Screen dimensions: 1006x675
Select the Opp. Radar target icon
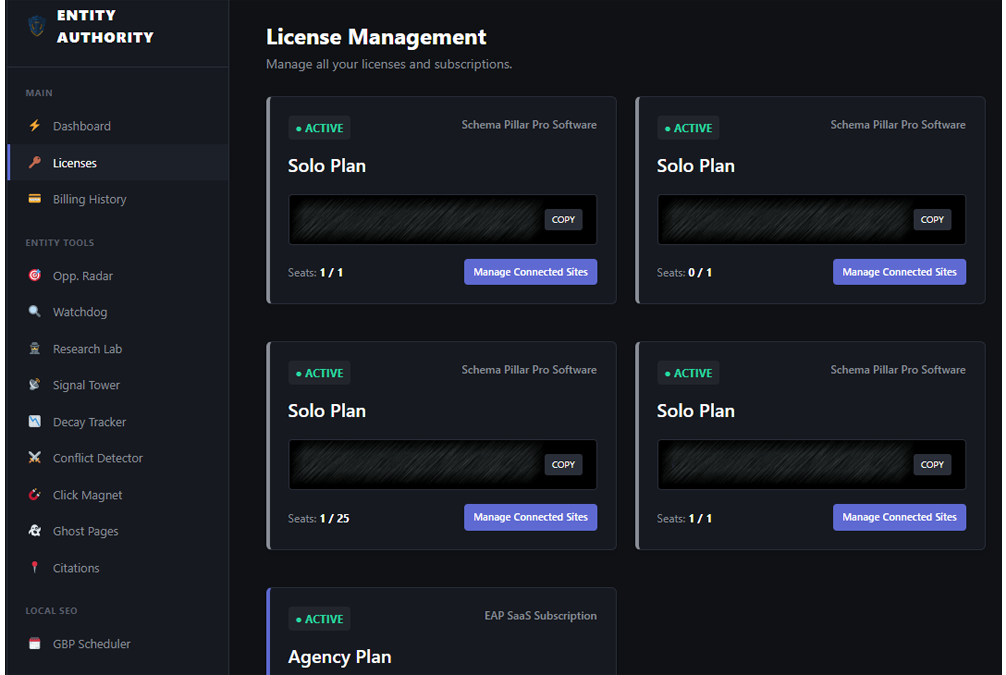pyautogui.click(x=36, y=275)
